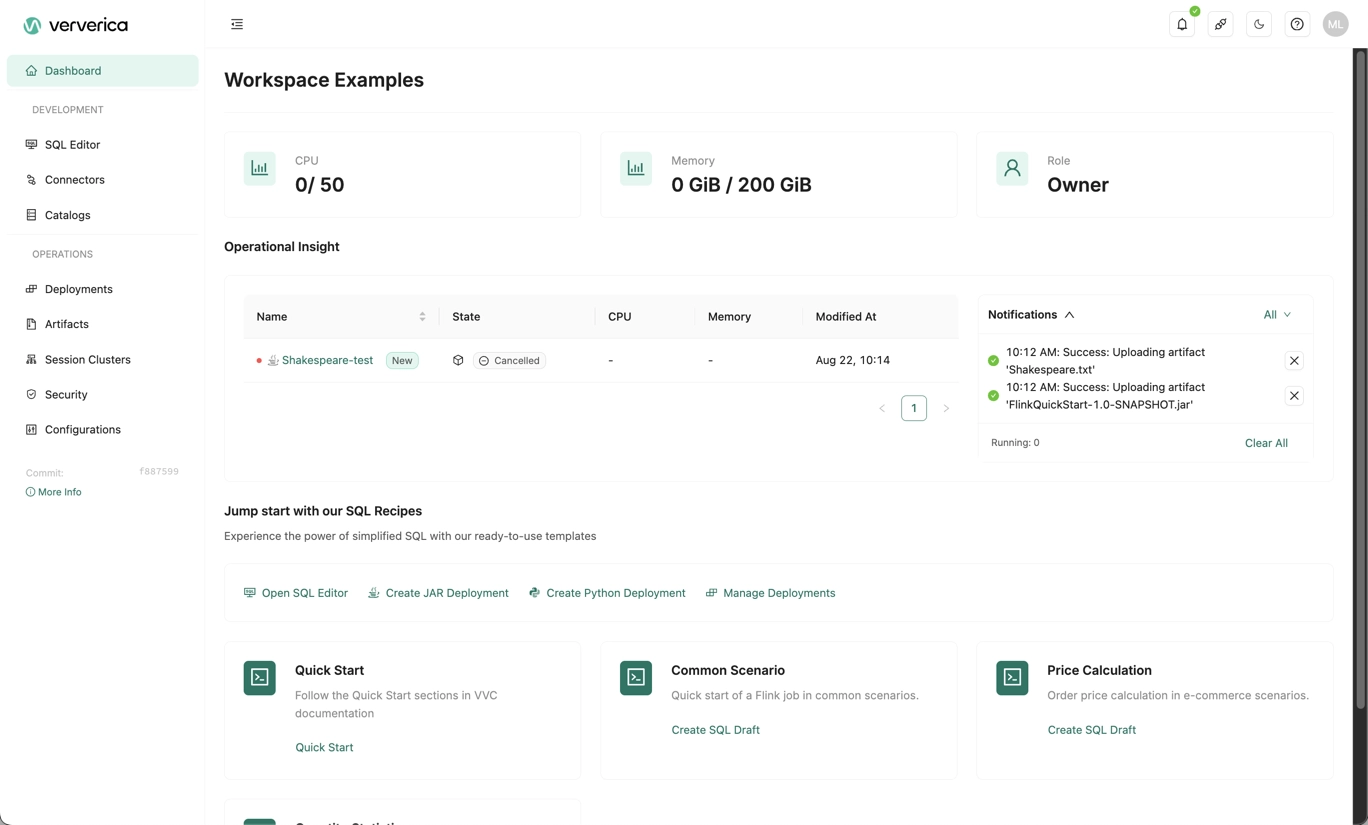Click the rocket icon in header

click(x=1220, y=24)
